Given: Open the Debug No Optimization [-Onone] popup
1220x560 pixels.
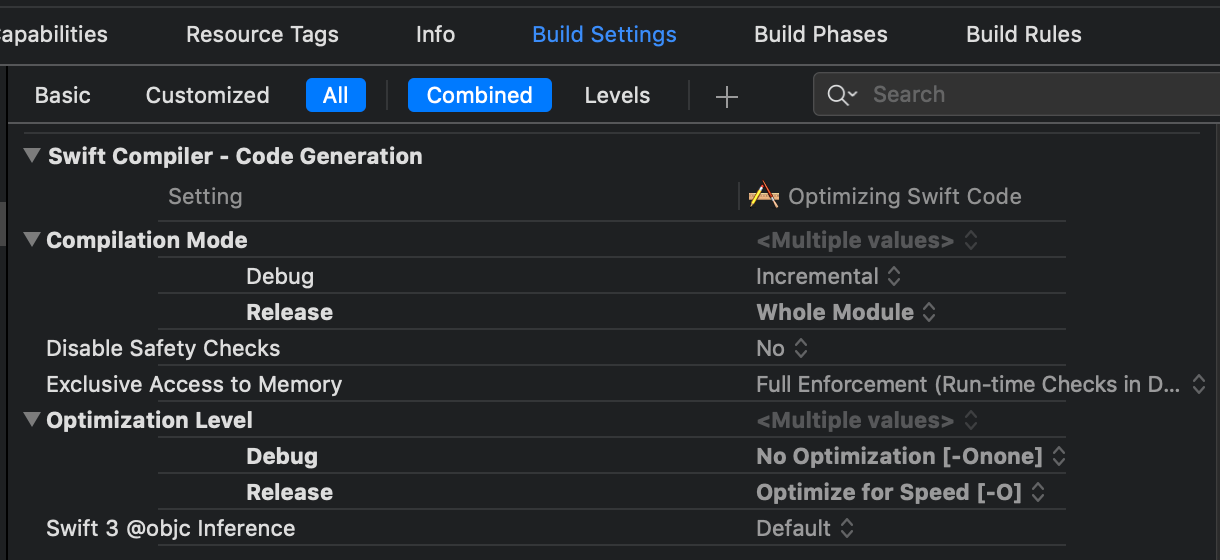Looking at the screenshot, I should [x=910, y=456].
